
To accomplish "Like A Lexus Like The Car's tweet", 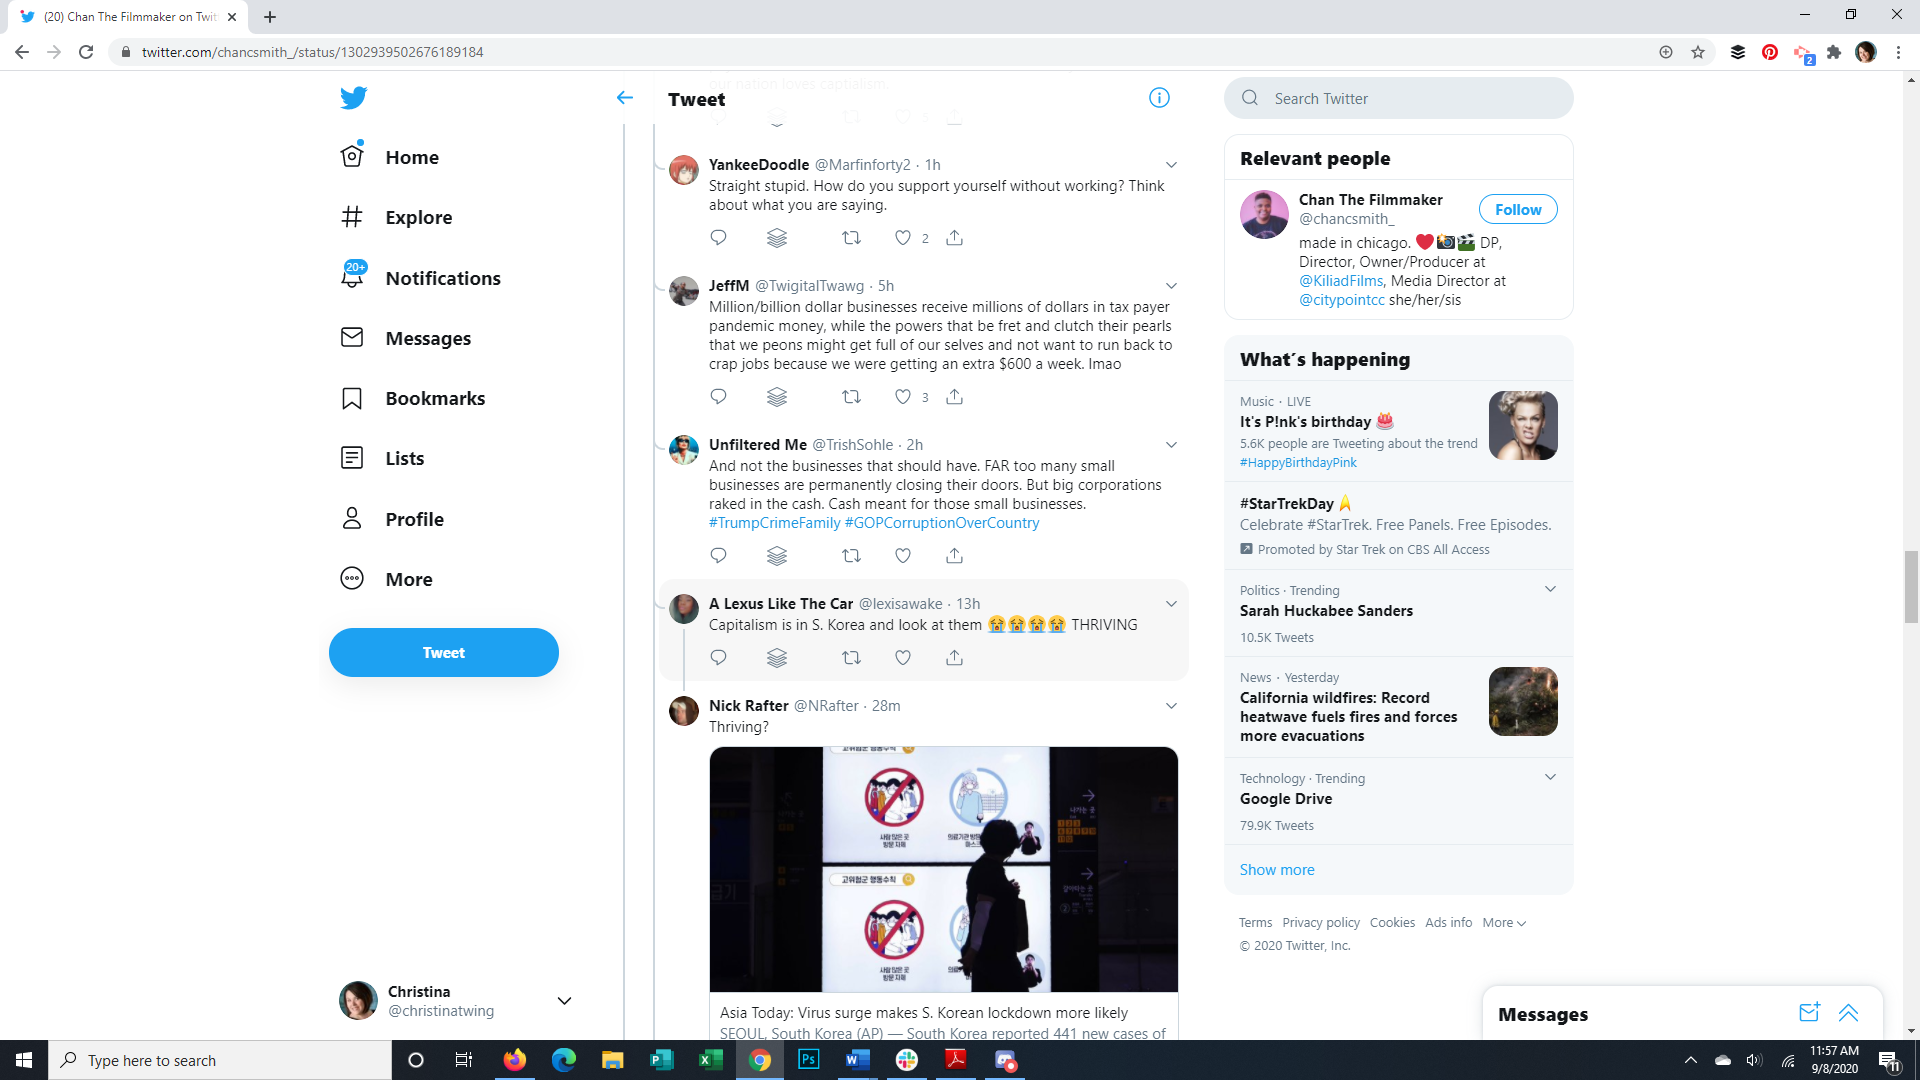I will [903, 658].
